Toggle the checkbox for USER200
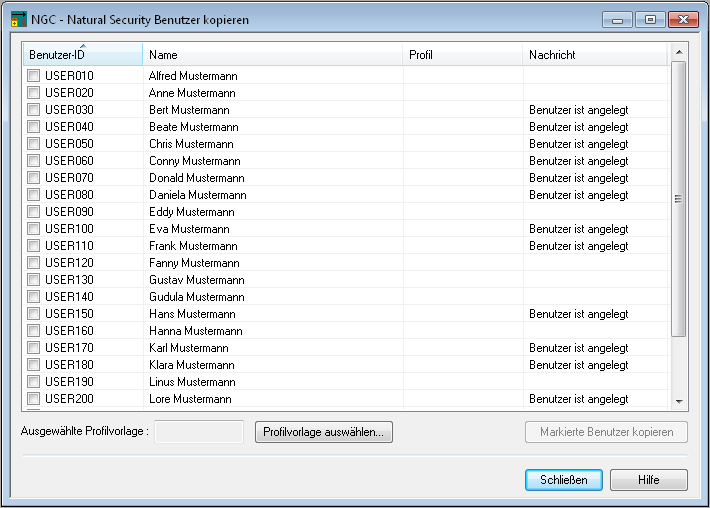This screenshot has width=710, height=508. 34,399
